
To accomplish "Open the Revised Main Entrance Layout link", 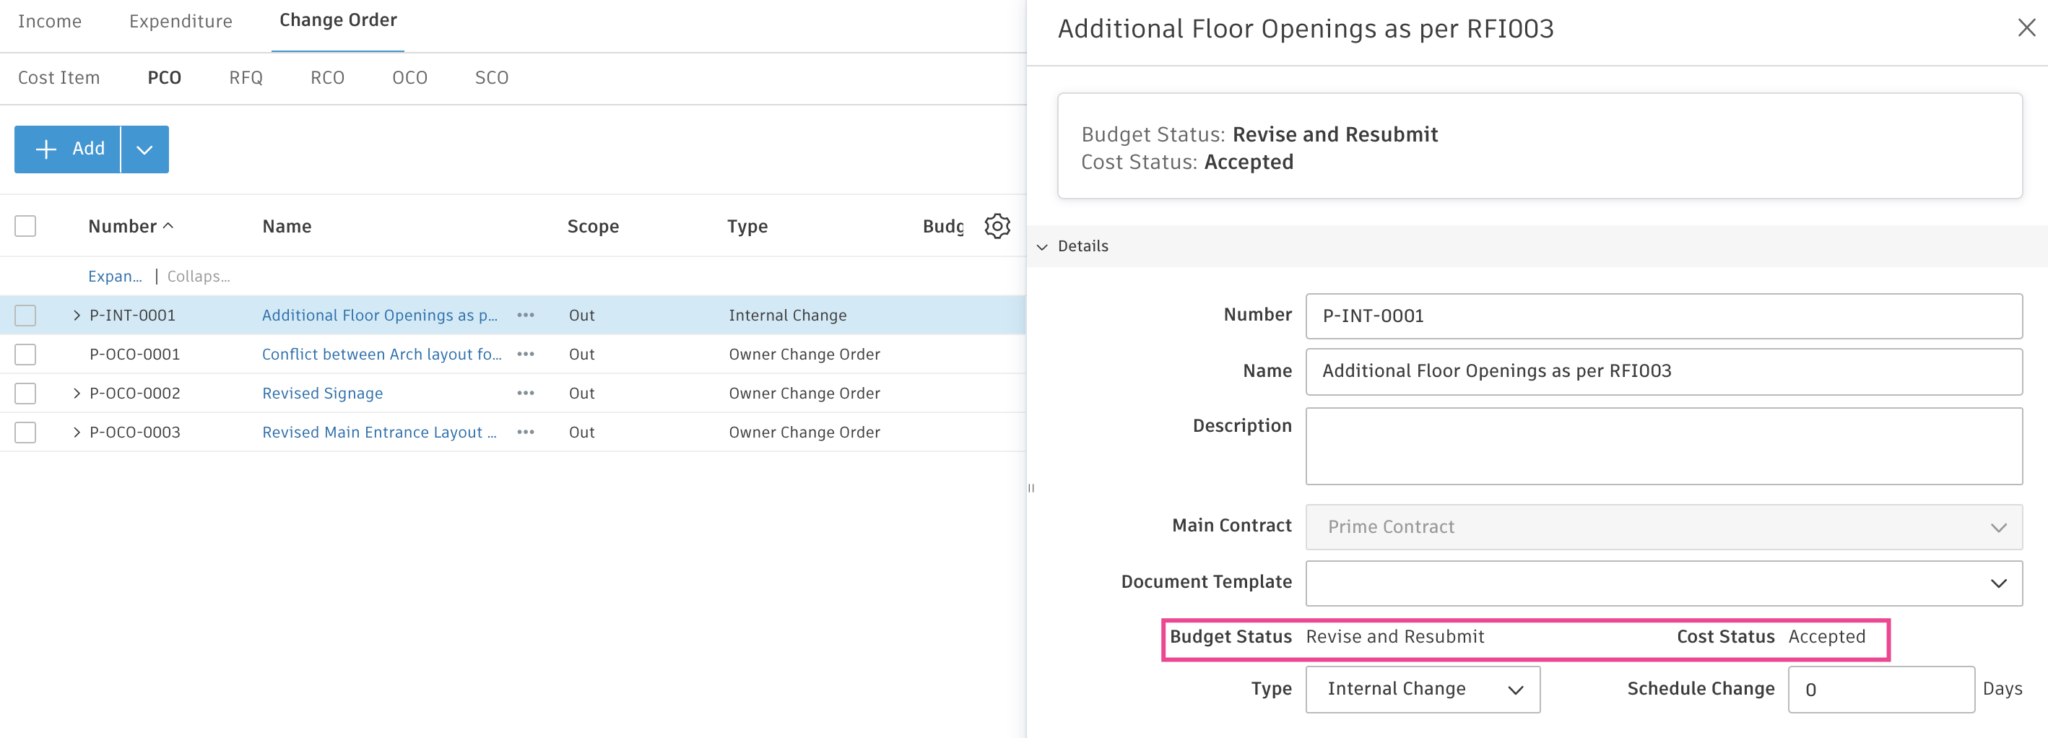I will 379,432.
